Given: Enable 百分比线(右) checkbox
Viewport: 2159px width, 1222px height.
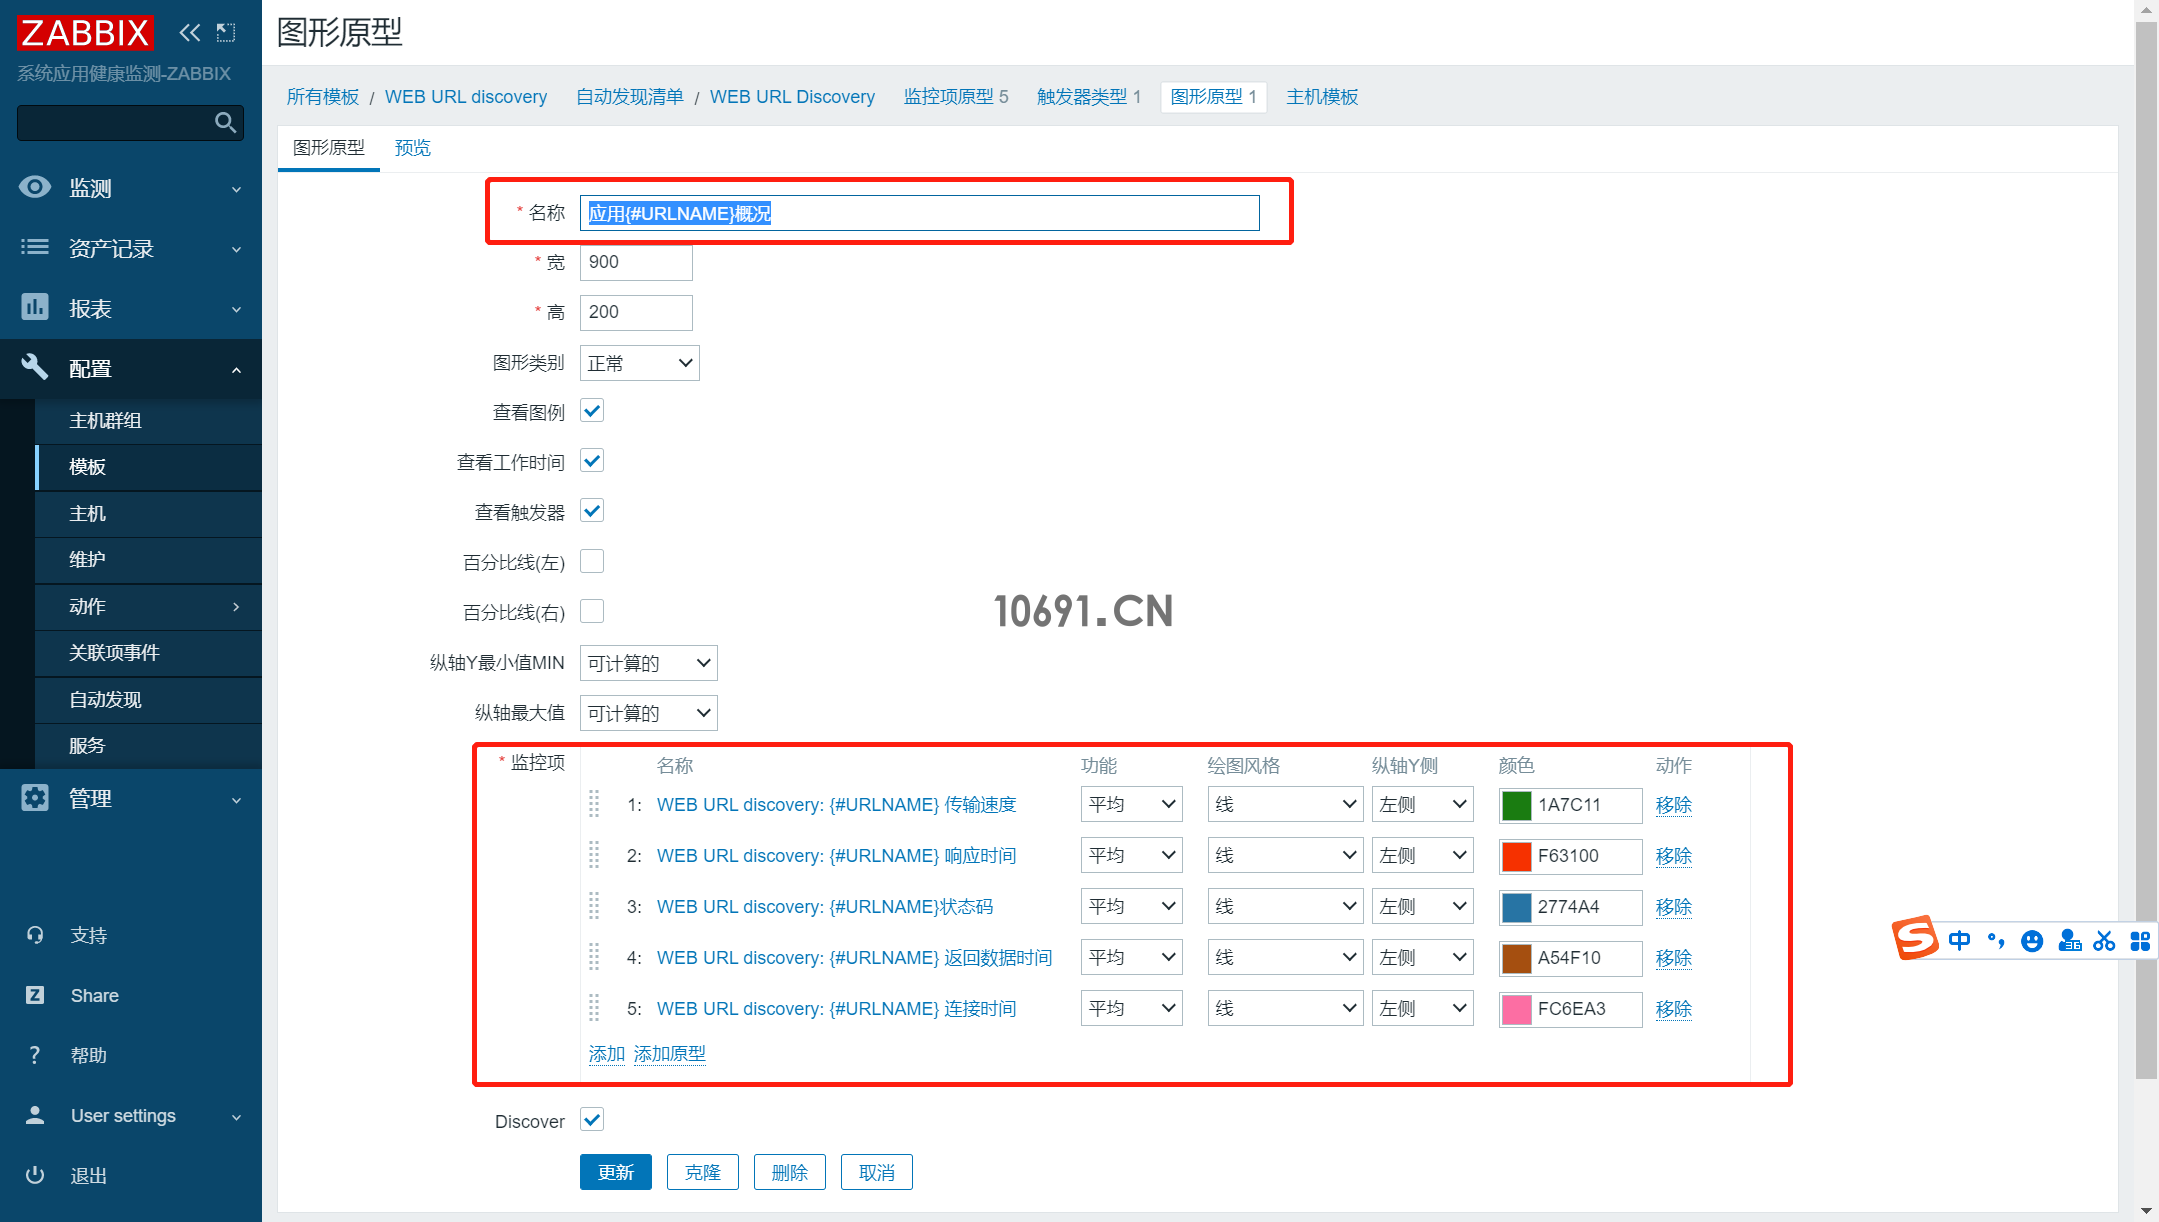Looking at the screenshot, I should (x=592, y=611).
